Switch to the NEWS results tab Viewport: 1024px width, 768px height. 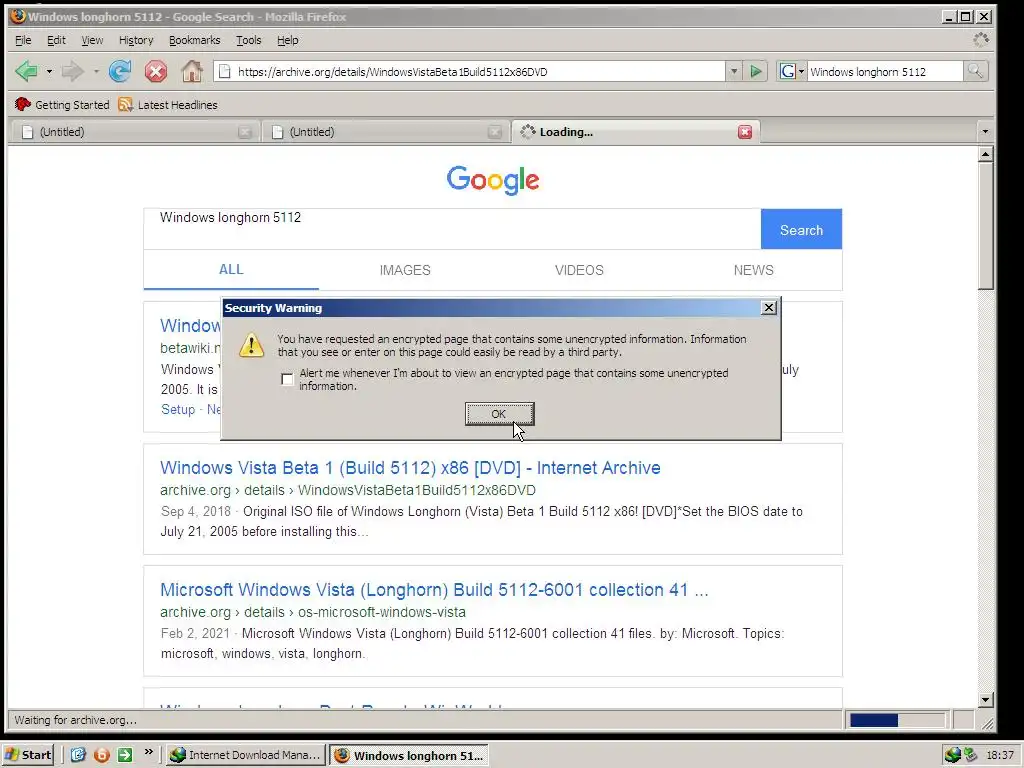pyautogui.click(x=754, y=270)
